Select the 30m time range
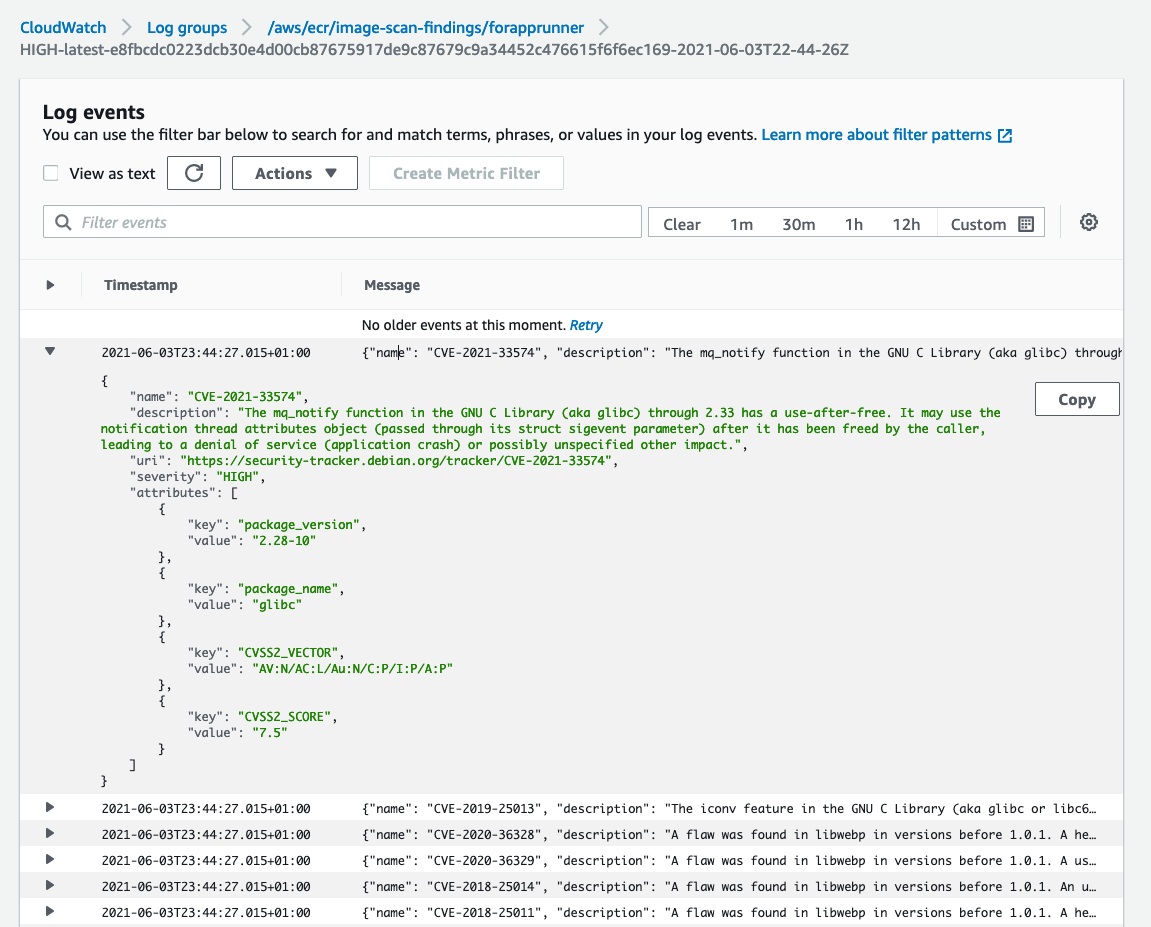 pyautogui.click(x=799, y=225)
